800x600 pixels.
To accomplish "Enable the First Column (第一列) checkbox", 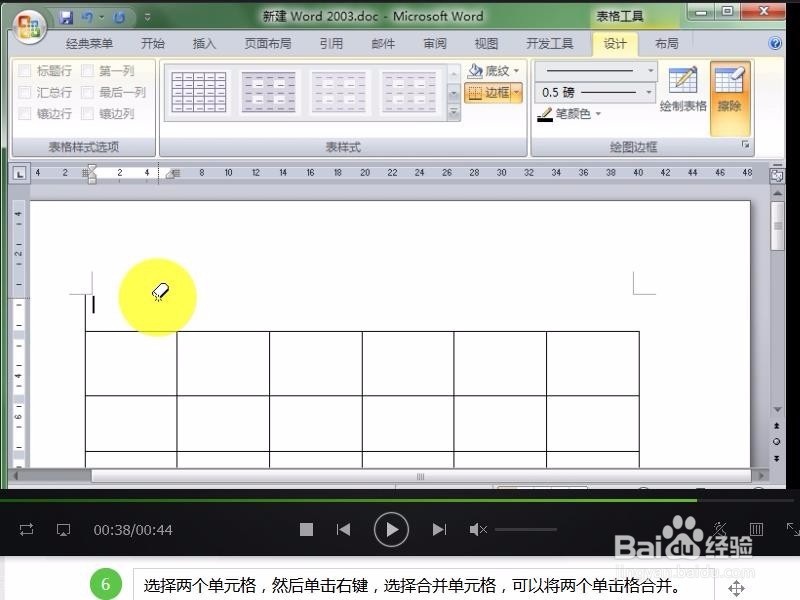I will click(87, 70).
